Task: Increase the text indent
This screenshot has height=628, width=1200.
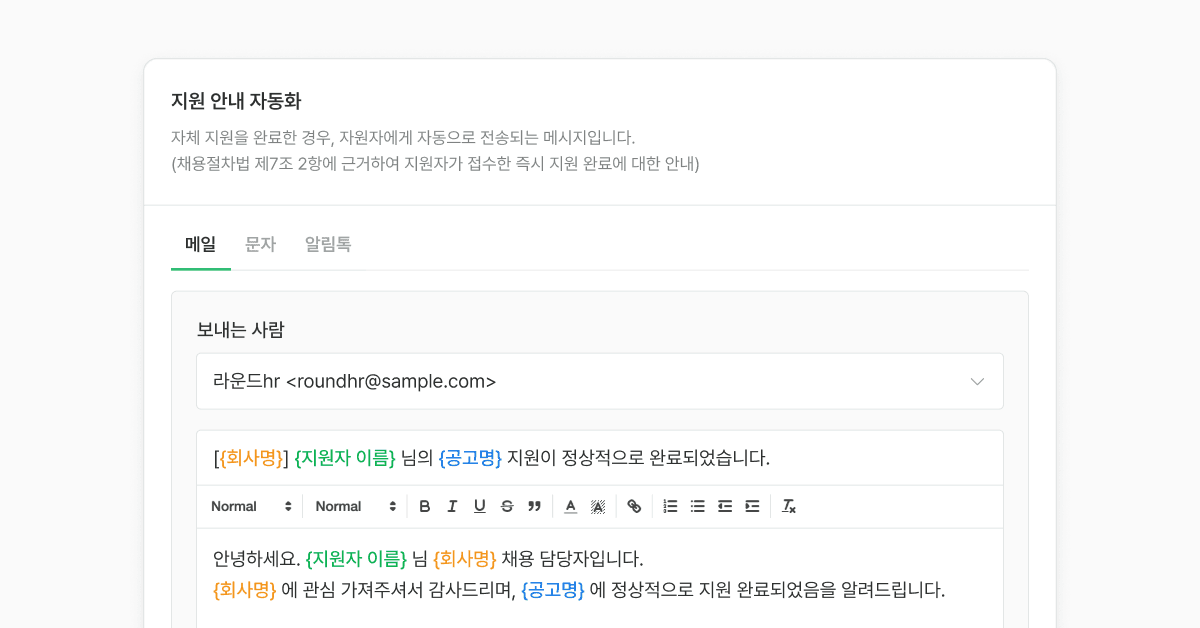Action: coord(752,506)
